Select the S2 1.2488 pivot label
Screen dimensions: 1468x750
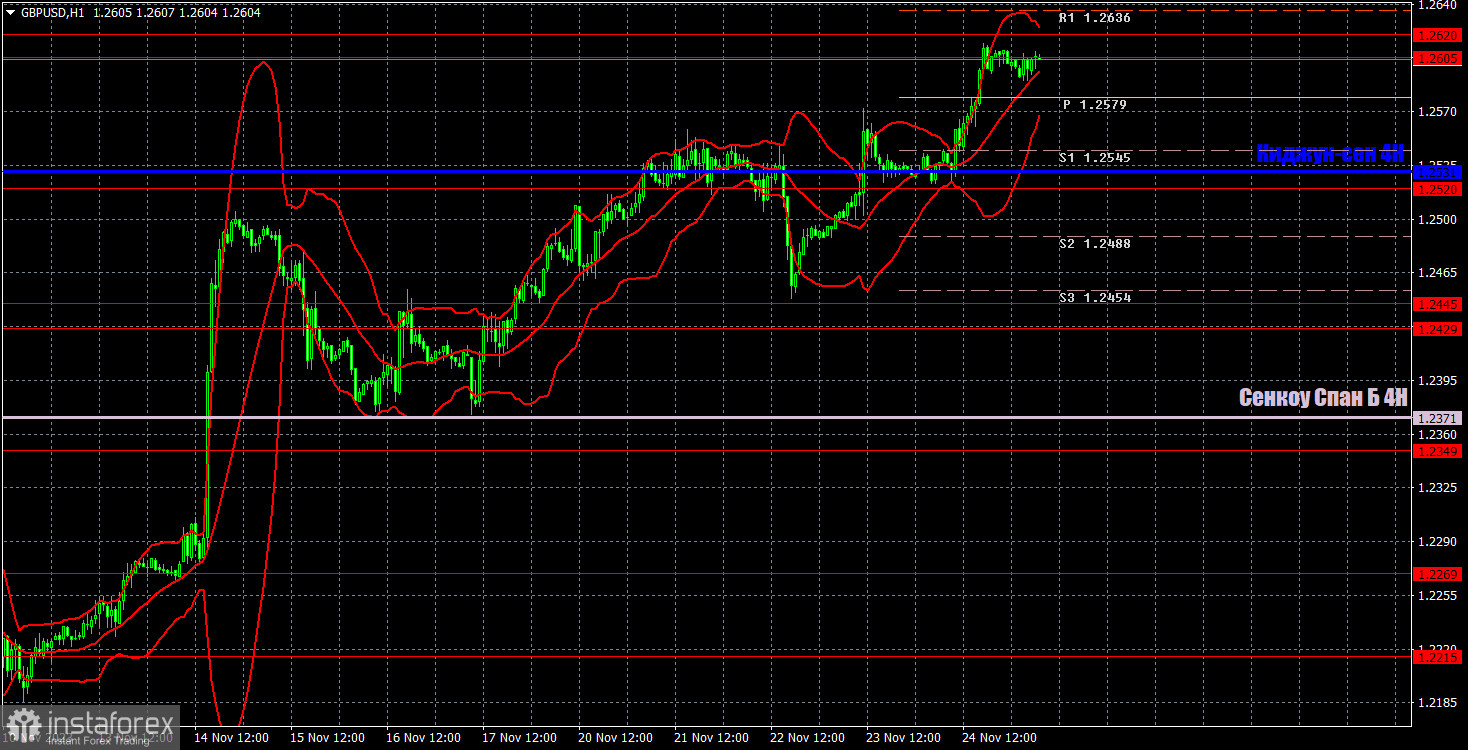click(x=1095, y=243)
